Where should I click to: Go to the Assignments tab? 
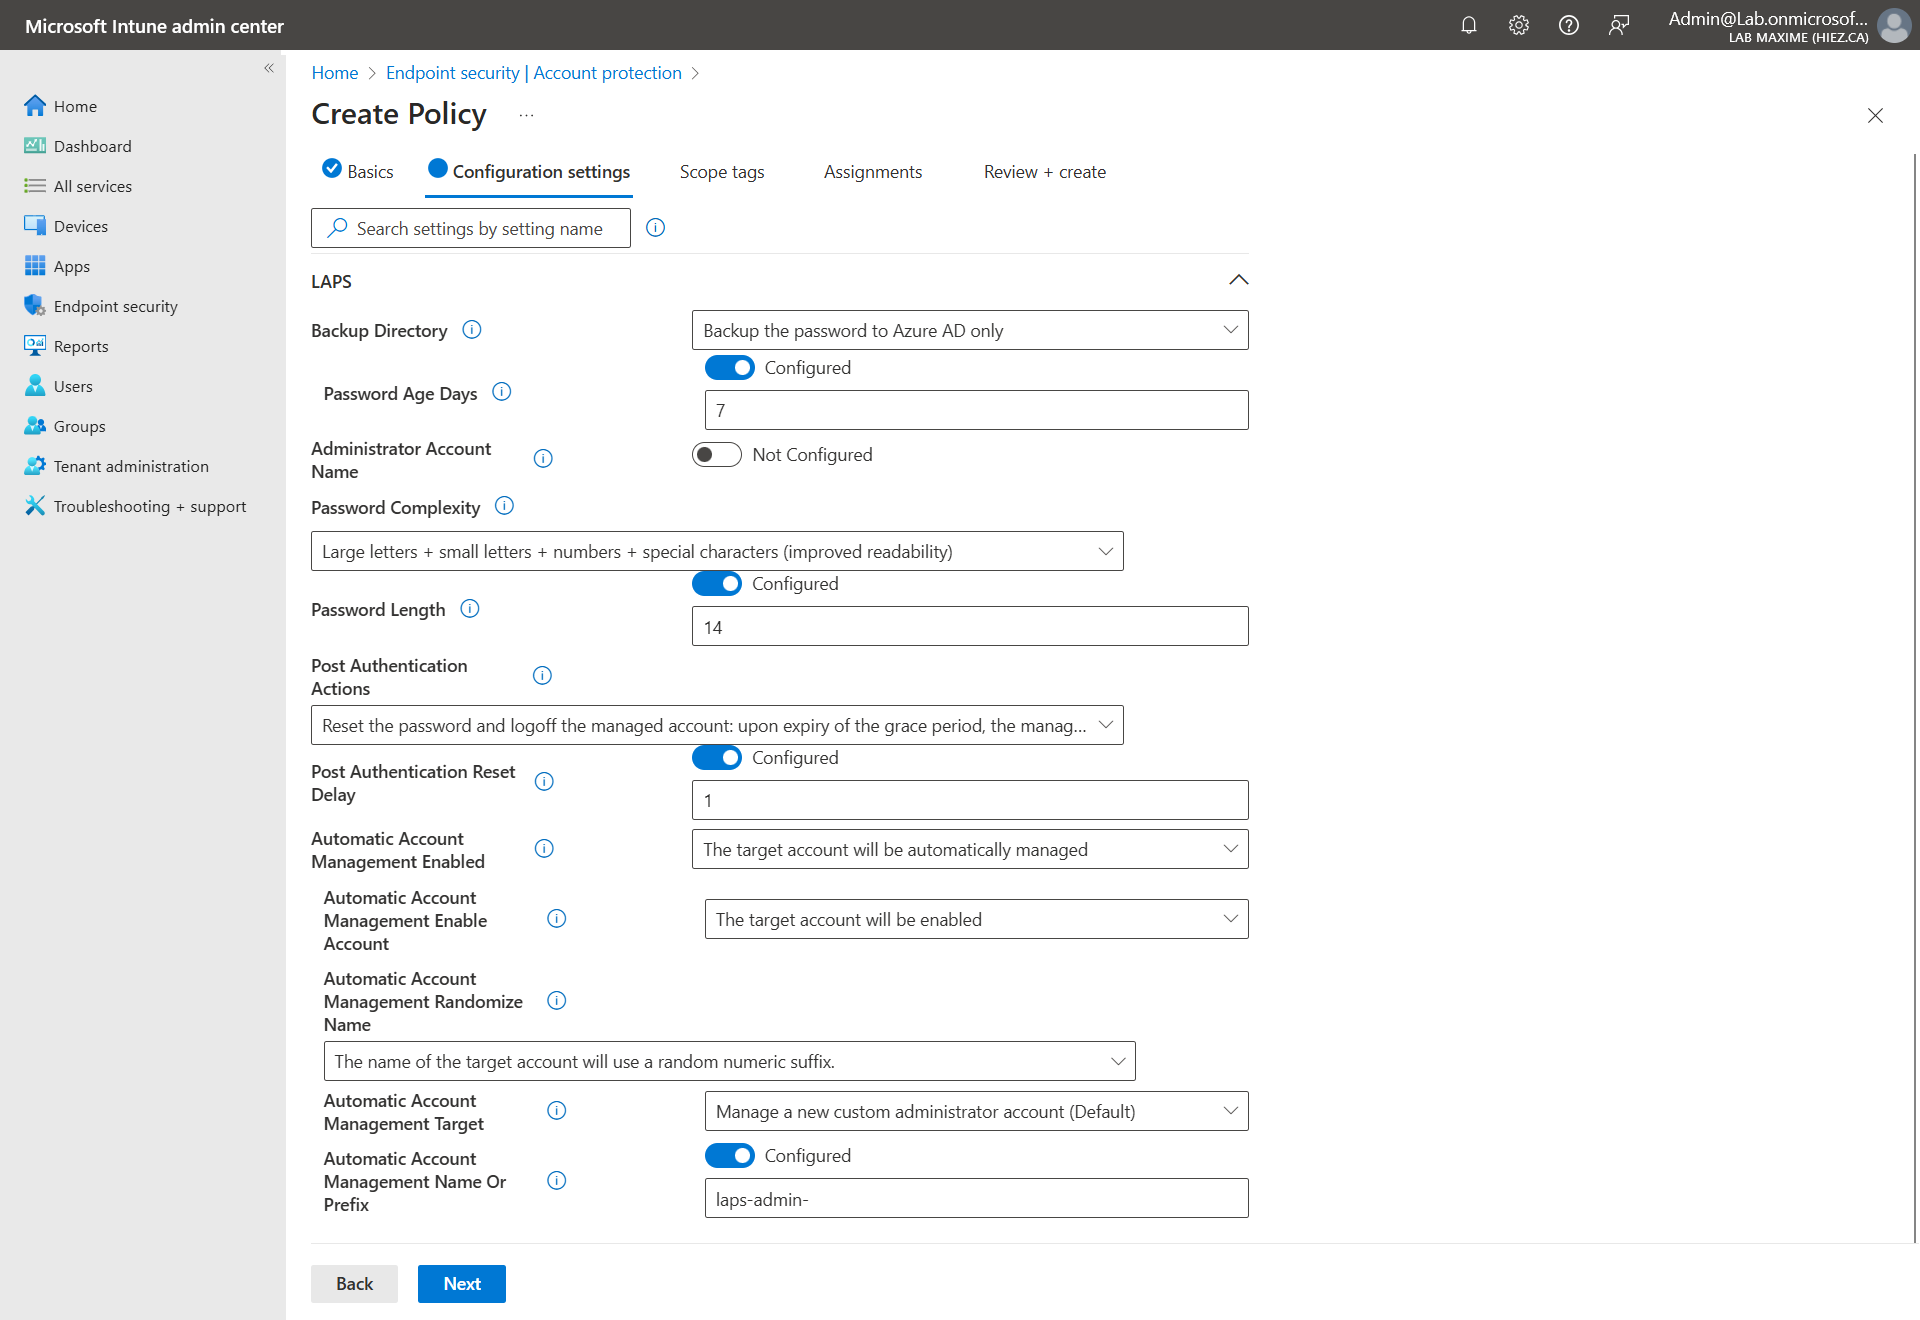pos(872,172)
